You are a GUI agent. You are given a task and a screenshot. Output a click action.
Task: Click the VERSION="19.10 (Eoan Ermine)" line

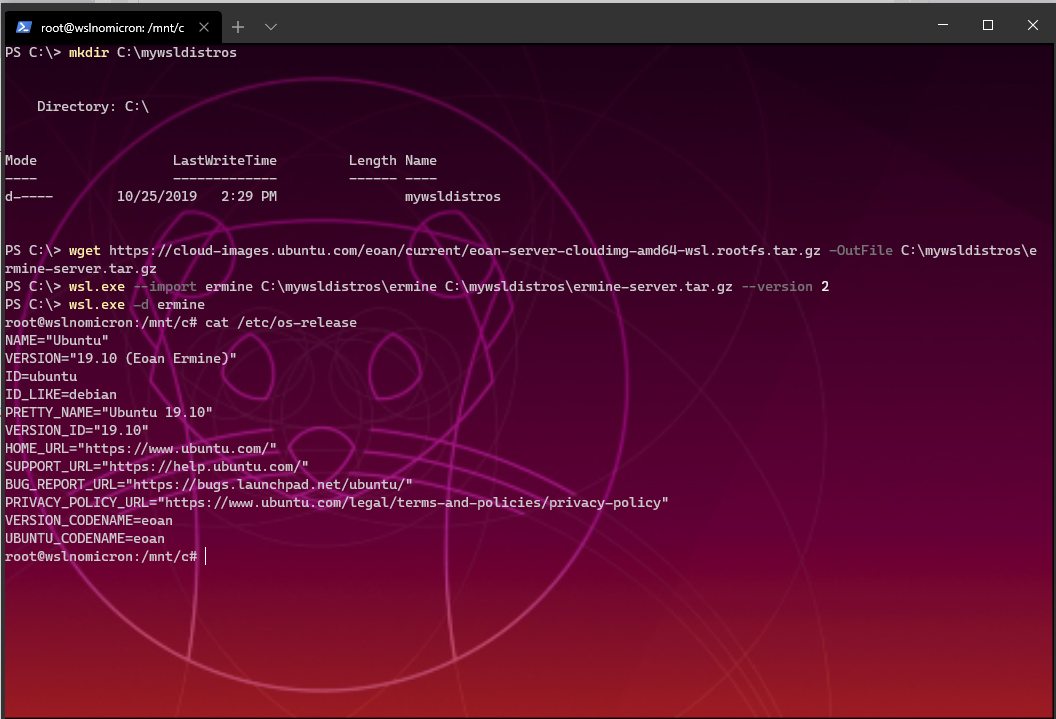(x=120, y=358)
